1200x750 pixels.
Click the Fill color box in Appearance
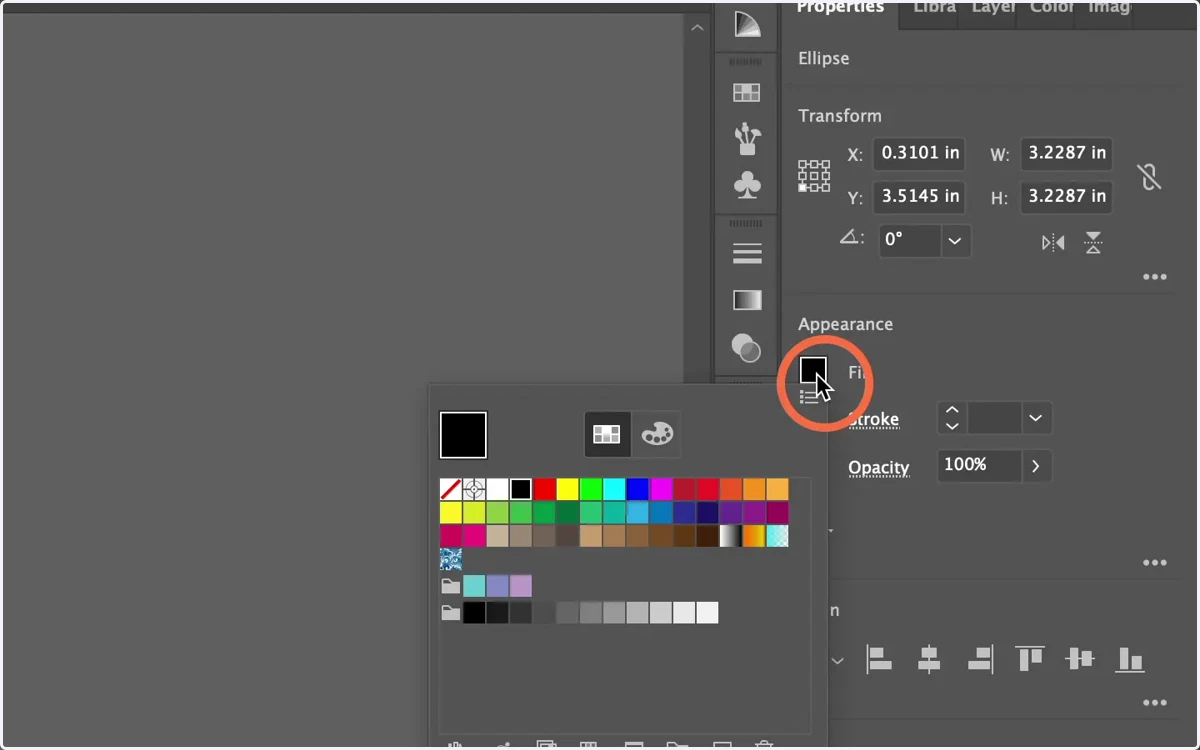tap(814, 371)
